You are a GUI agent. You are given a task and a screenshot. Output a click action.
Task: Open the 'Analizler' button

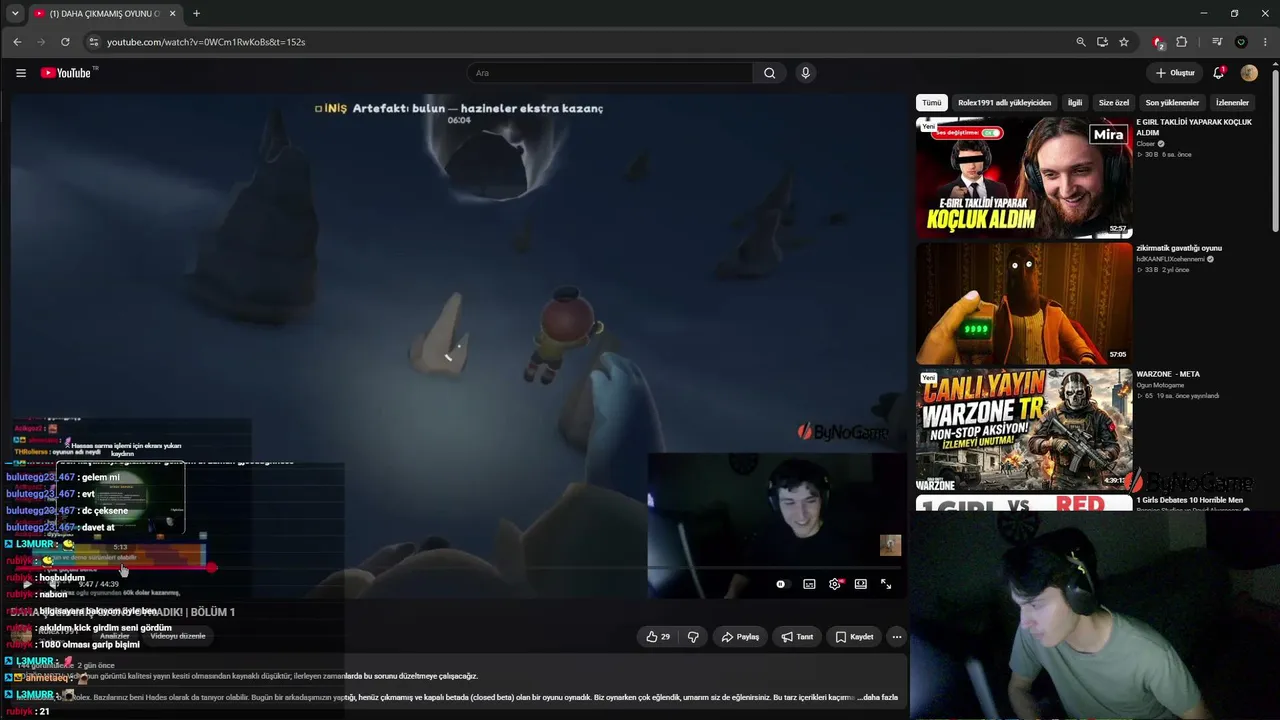coord(114,636)
